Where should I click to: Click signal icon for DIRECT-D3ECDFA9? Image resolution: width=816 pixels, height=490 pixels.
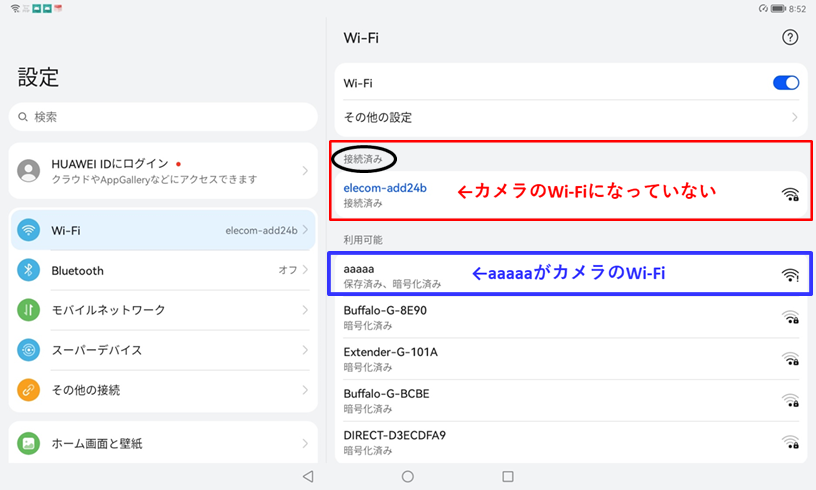click(x=790, y=442)
